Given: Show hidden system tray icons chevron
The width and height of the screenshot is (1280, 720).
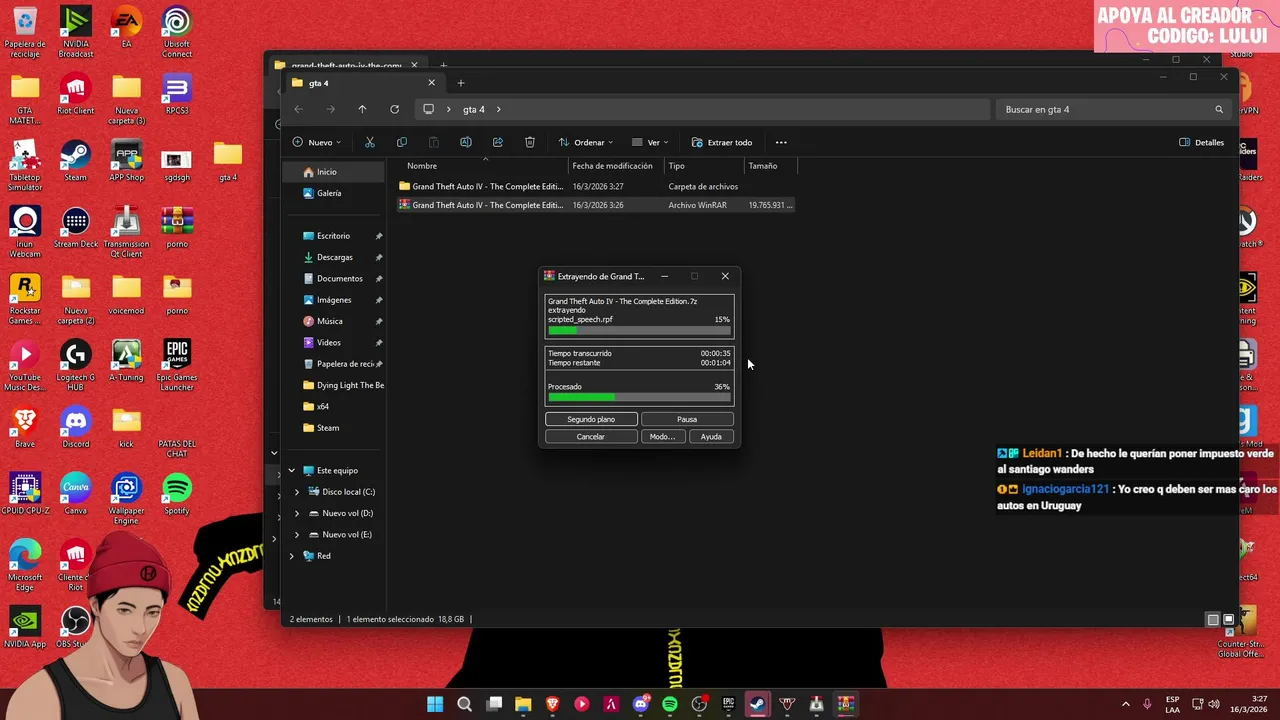Looking at the screenshot, I should (1125, 704).
